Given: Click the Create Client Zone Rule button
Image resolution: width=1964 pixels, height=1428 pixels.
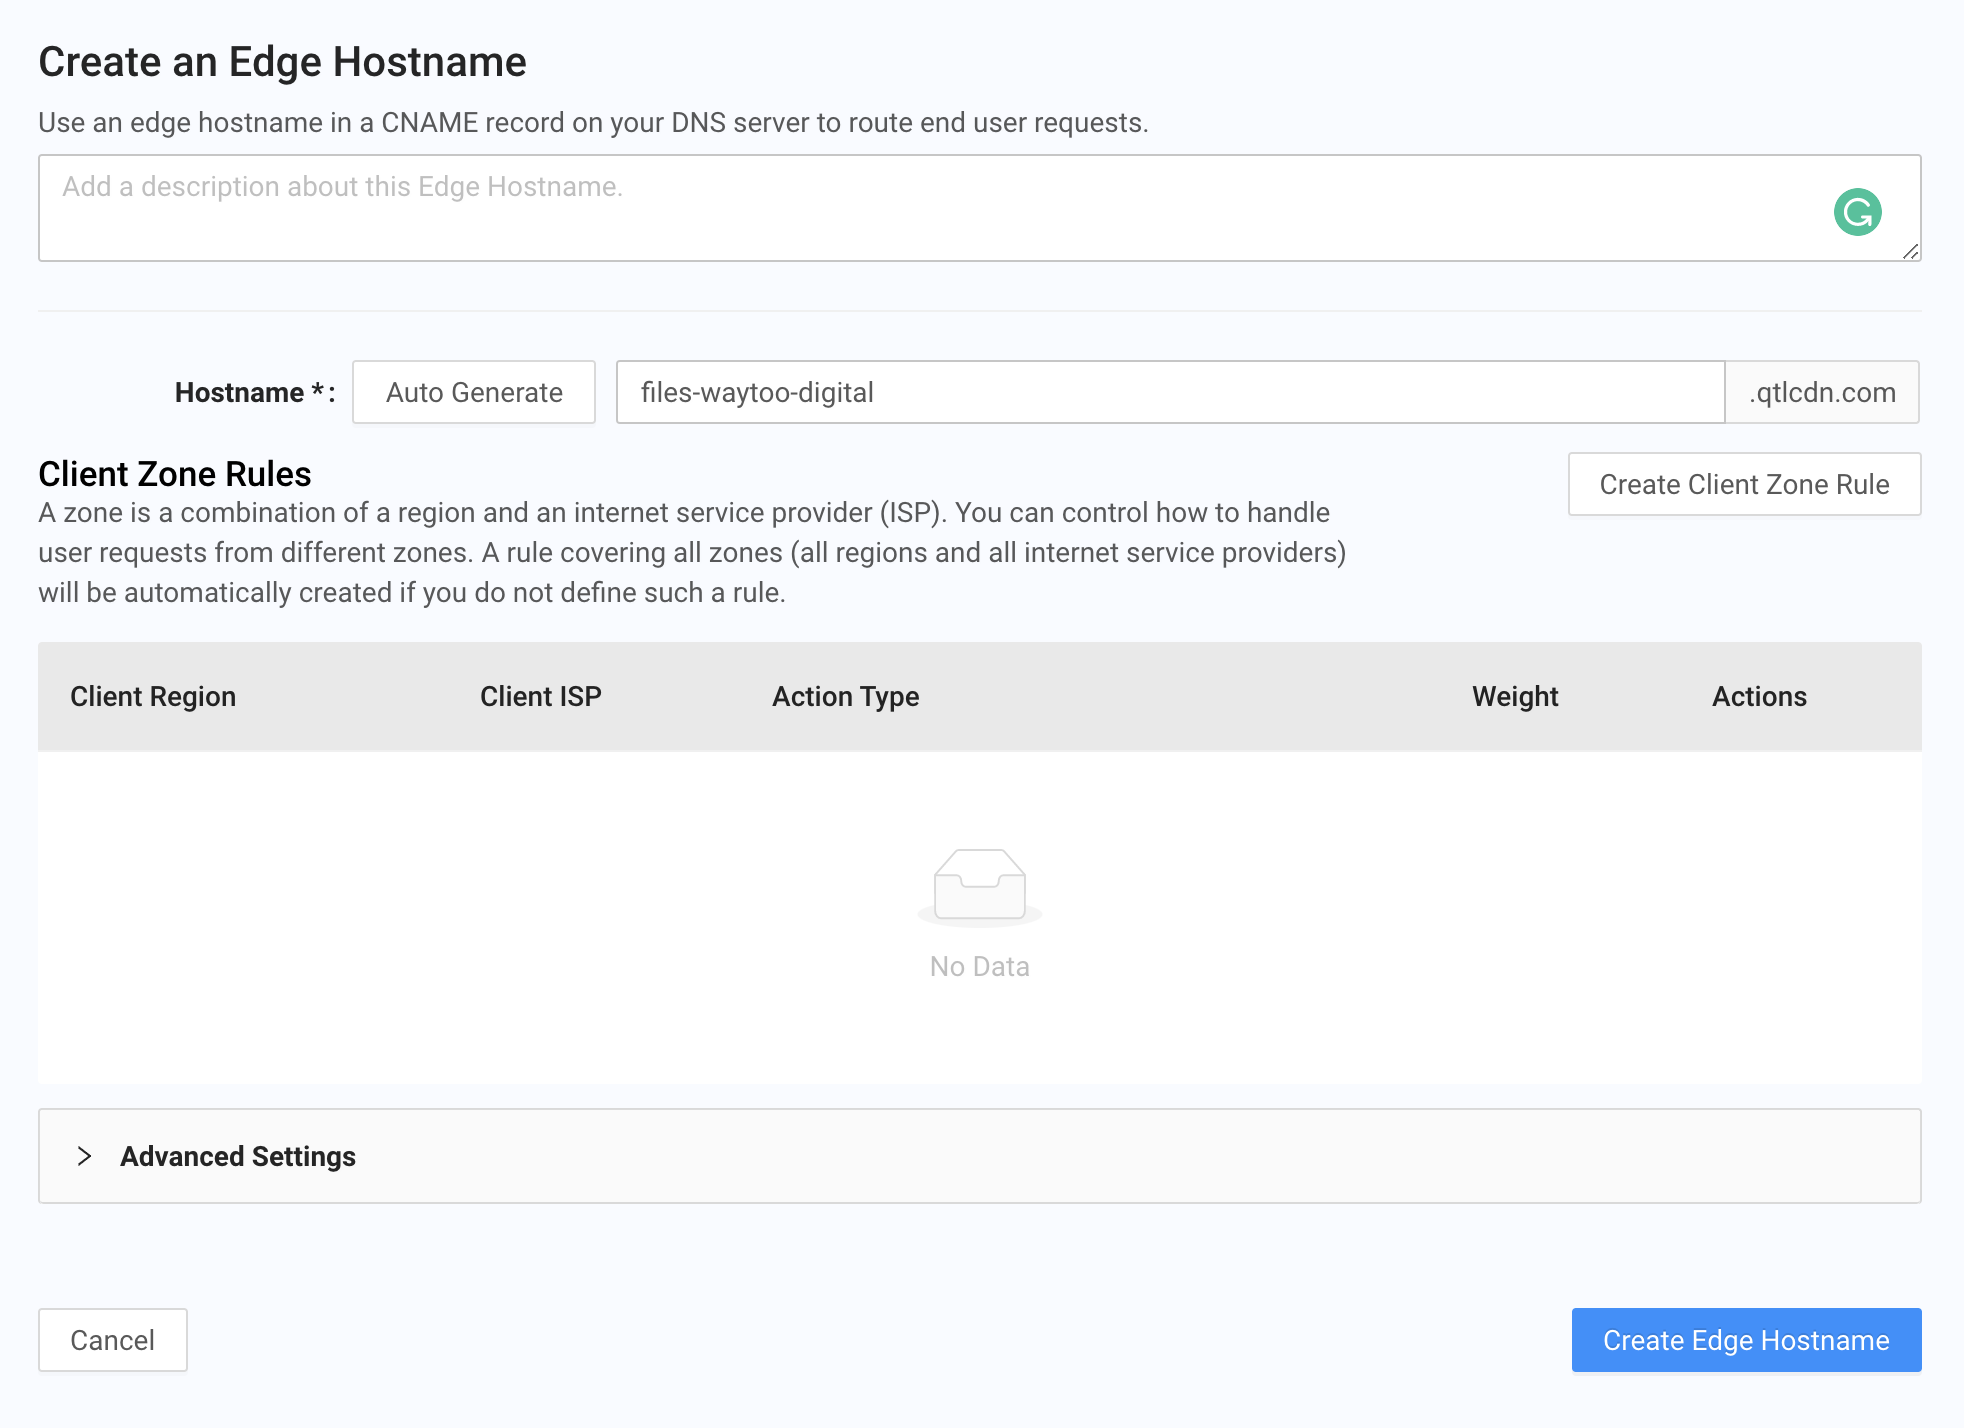Looking at the screenshot, I should [1744, 484].
